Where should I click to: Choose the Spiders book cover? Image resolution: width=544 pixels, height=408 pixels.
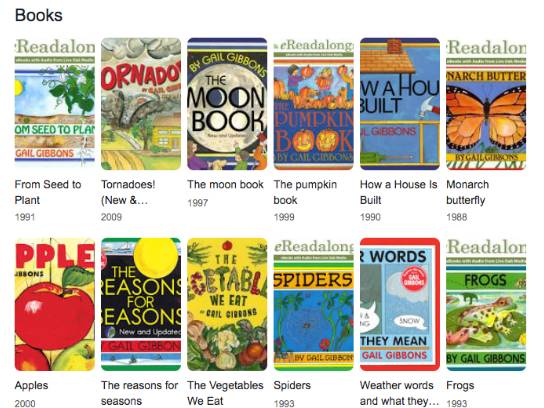click(x=314, y=304)
